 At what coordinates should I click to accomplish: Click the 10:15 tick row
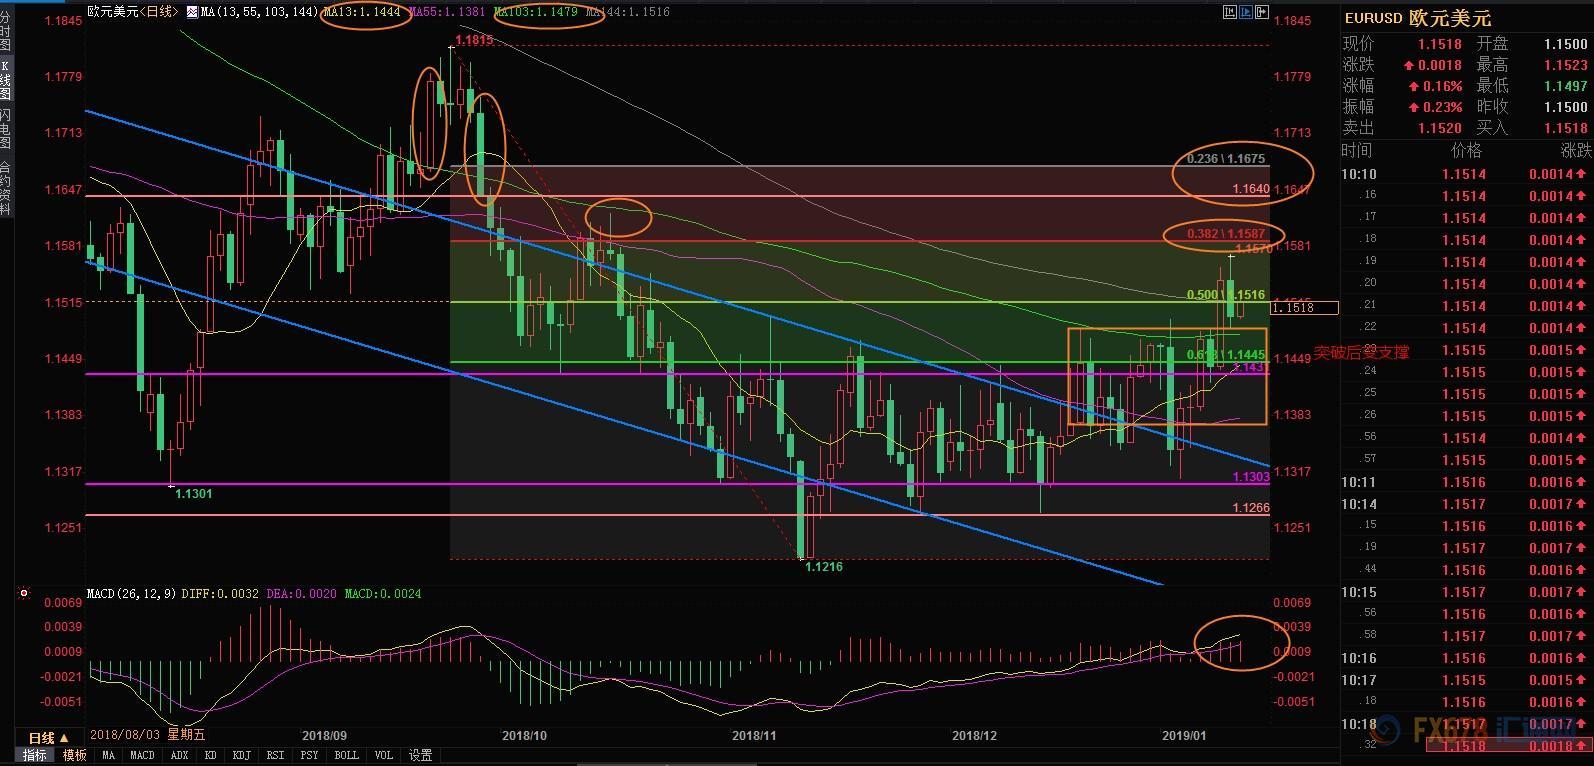(x=1468, y=592)
